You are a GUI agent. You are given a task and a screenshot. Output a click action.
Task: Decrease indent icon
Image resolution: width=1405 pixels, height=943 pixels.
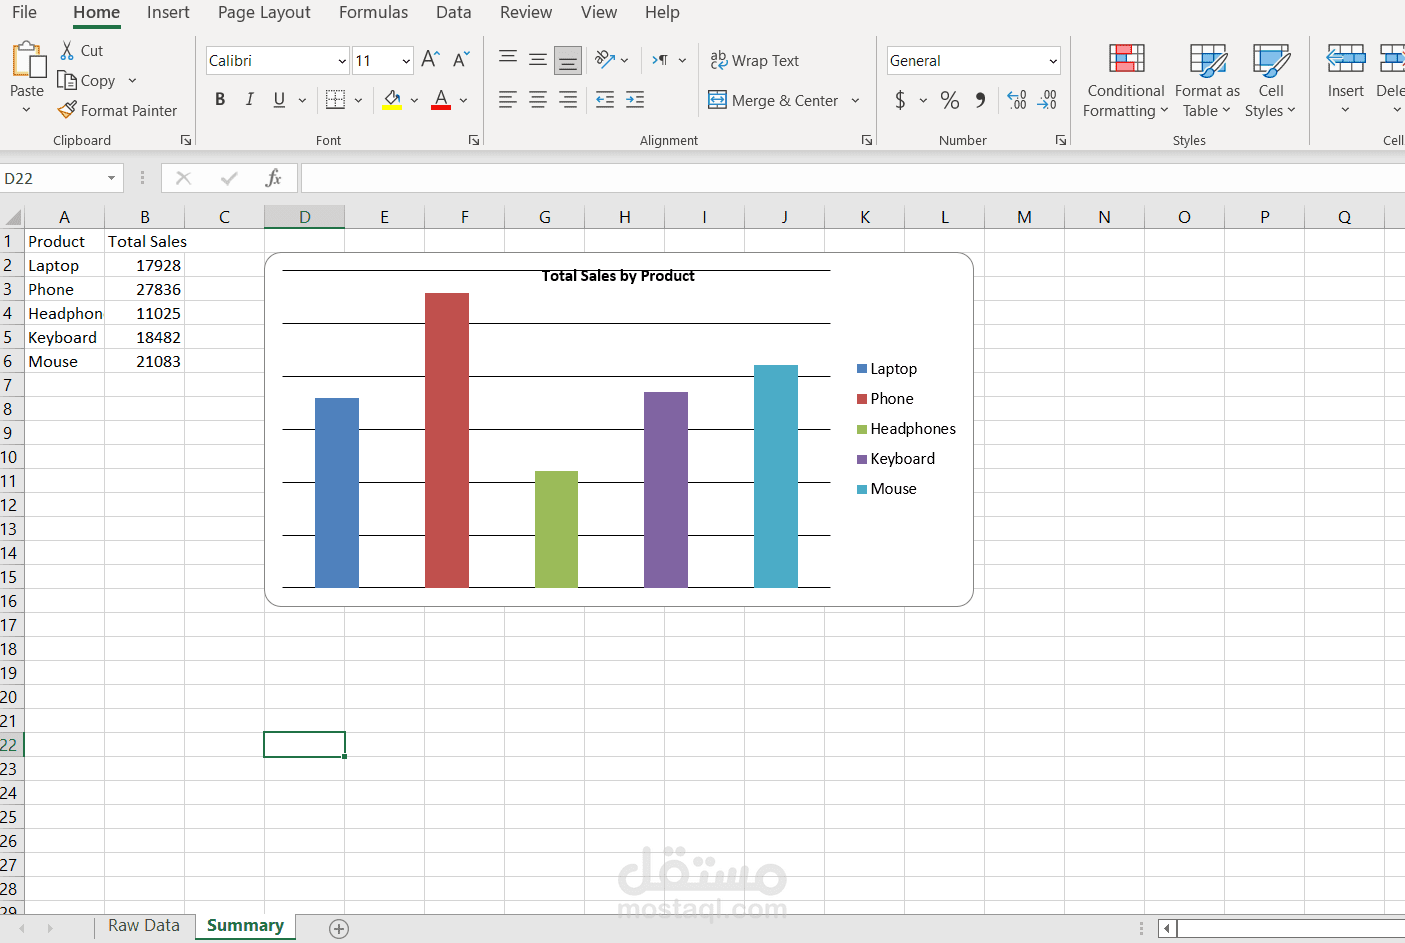pos(605,99)
